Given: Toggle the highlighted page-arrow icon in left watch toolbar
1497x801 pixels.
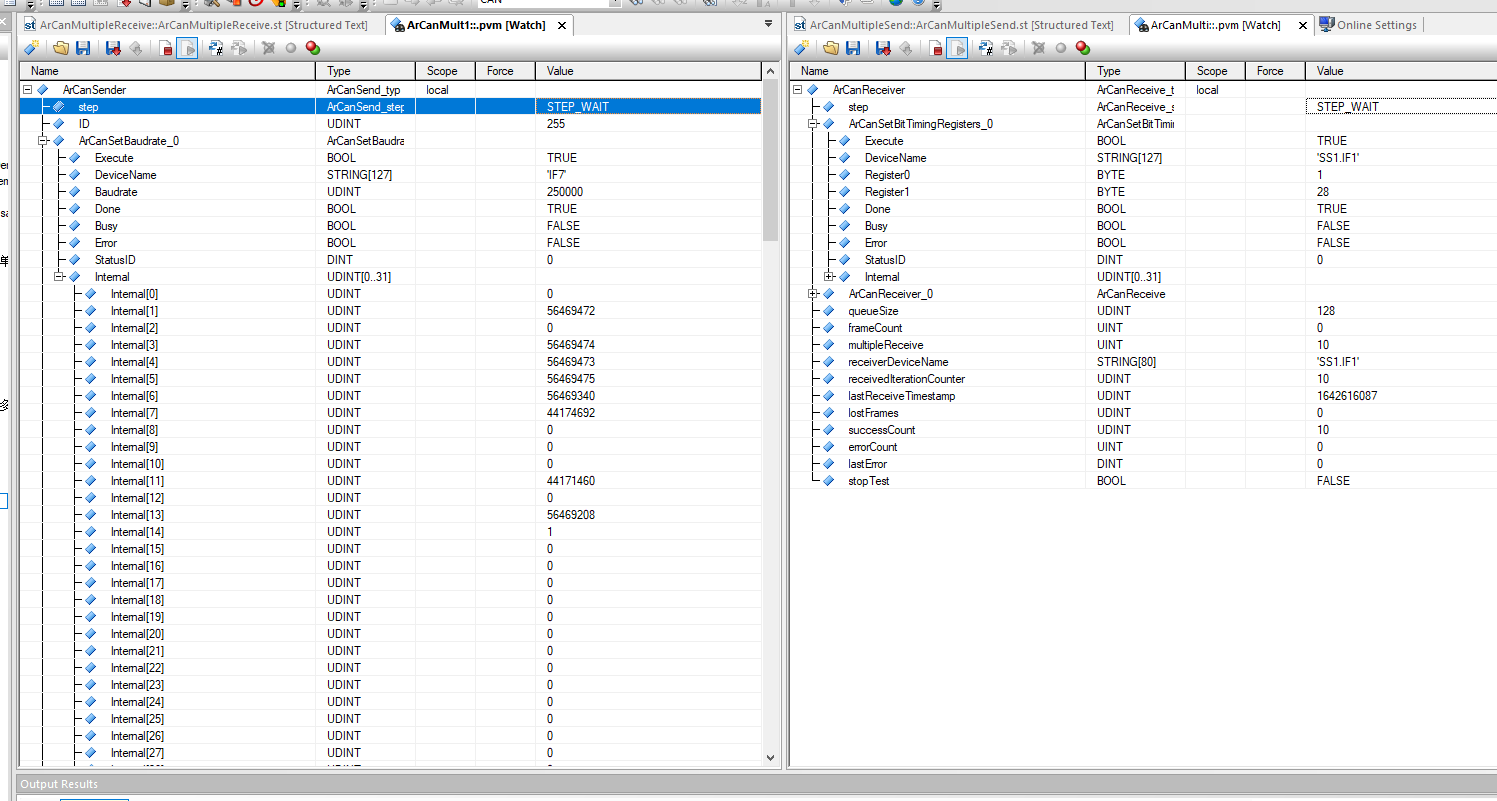Looking at the screenshot, I should (x=187, y=47).
